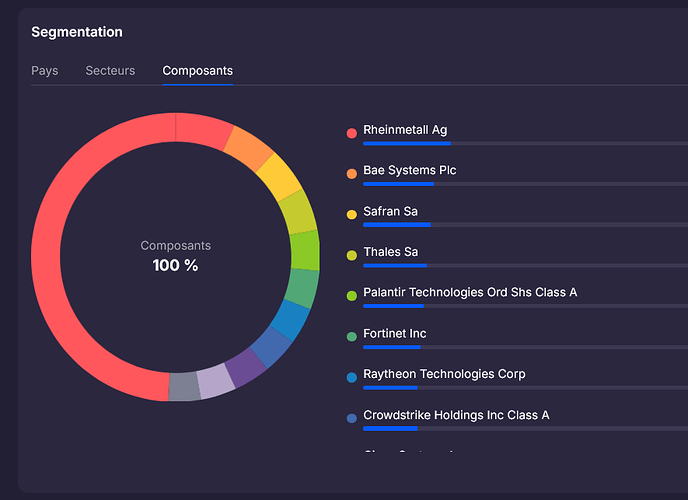The height and width of the screenshot is (500, 688).
Task: Click the bright green donut segment
Action: point(305,250)
